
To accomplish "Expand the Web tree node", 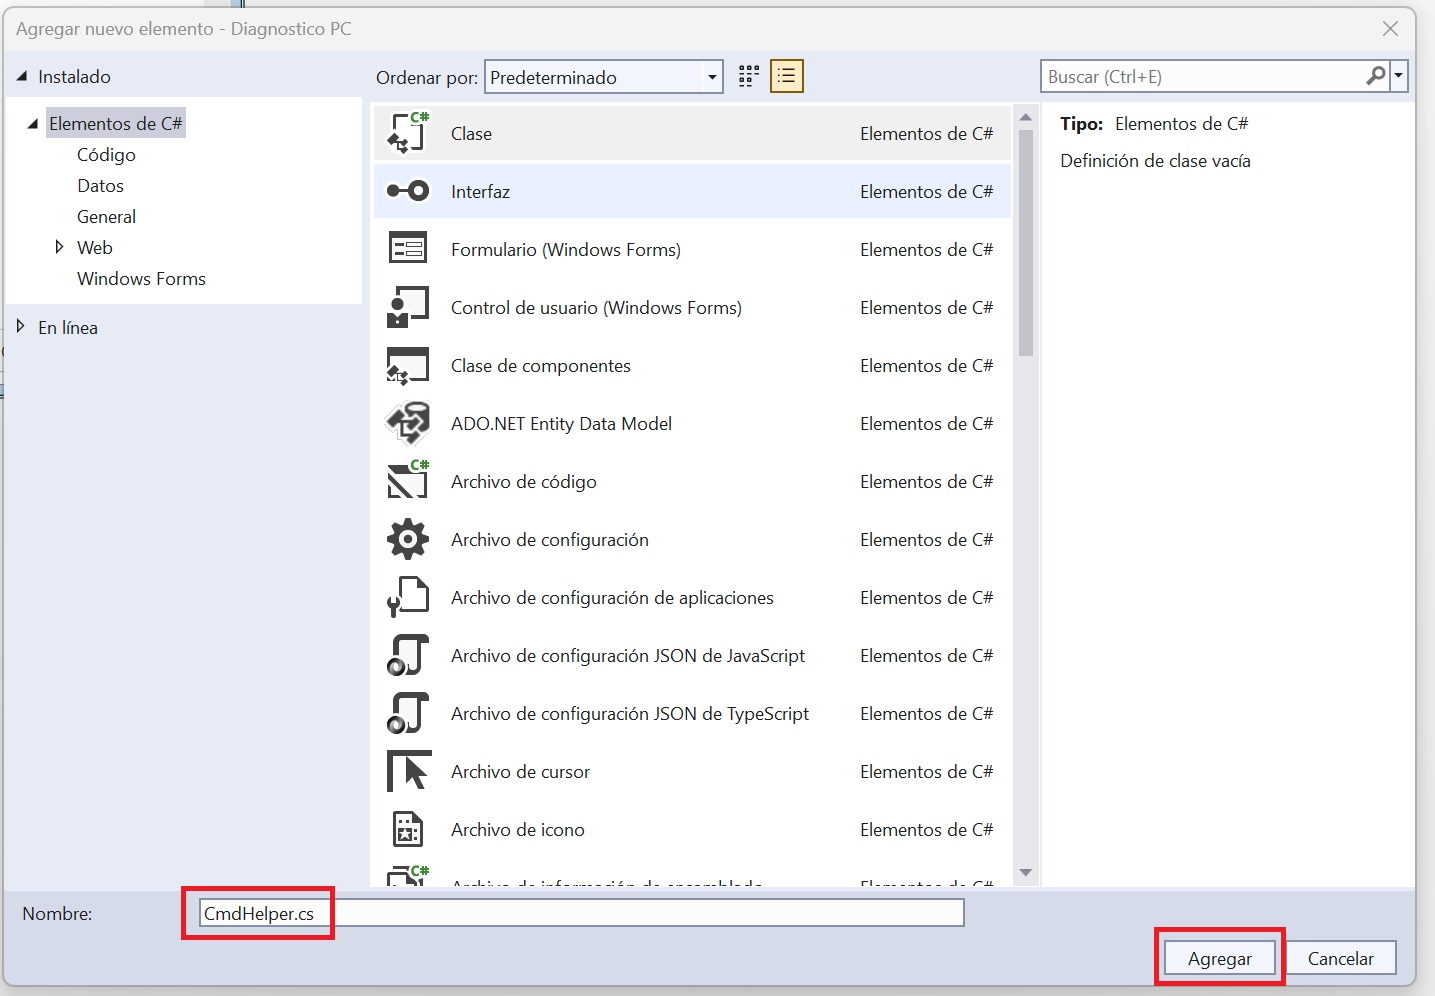I will [59, 247].
